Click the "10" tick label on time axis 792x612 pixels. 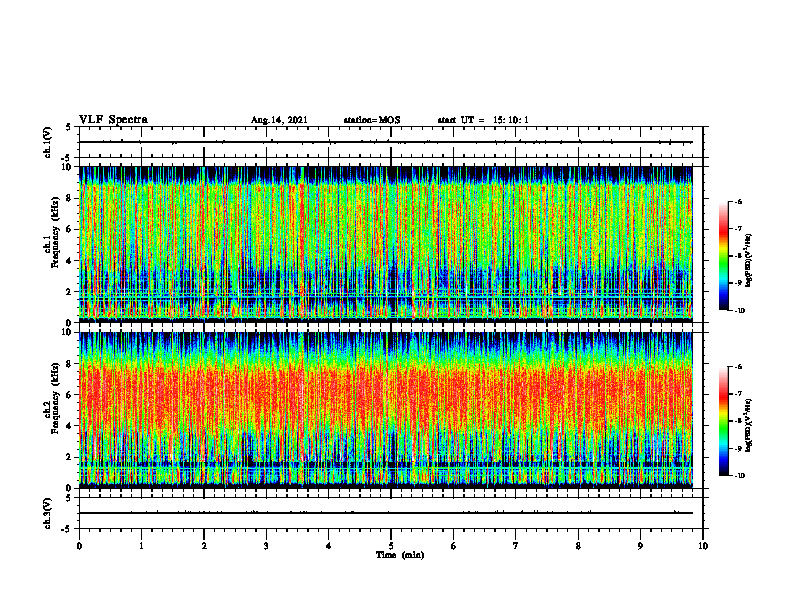click(703, 546)
